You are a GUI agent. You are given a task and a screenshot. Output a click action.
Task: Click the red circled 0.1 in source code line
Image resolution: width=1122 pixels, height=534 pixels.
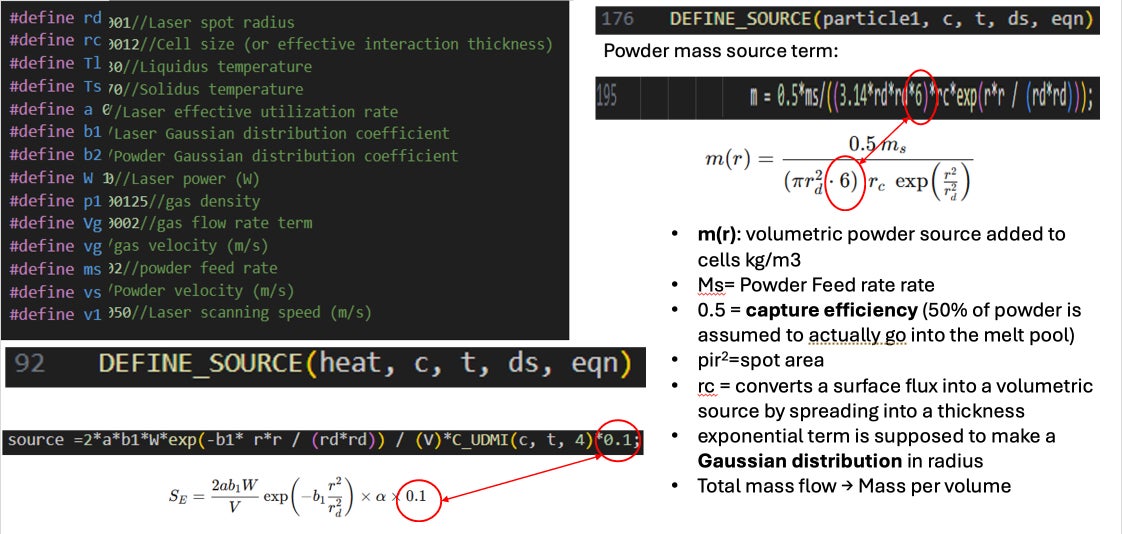point(617,441)
